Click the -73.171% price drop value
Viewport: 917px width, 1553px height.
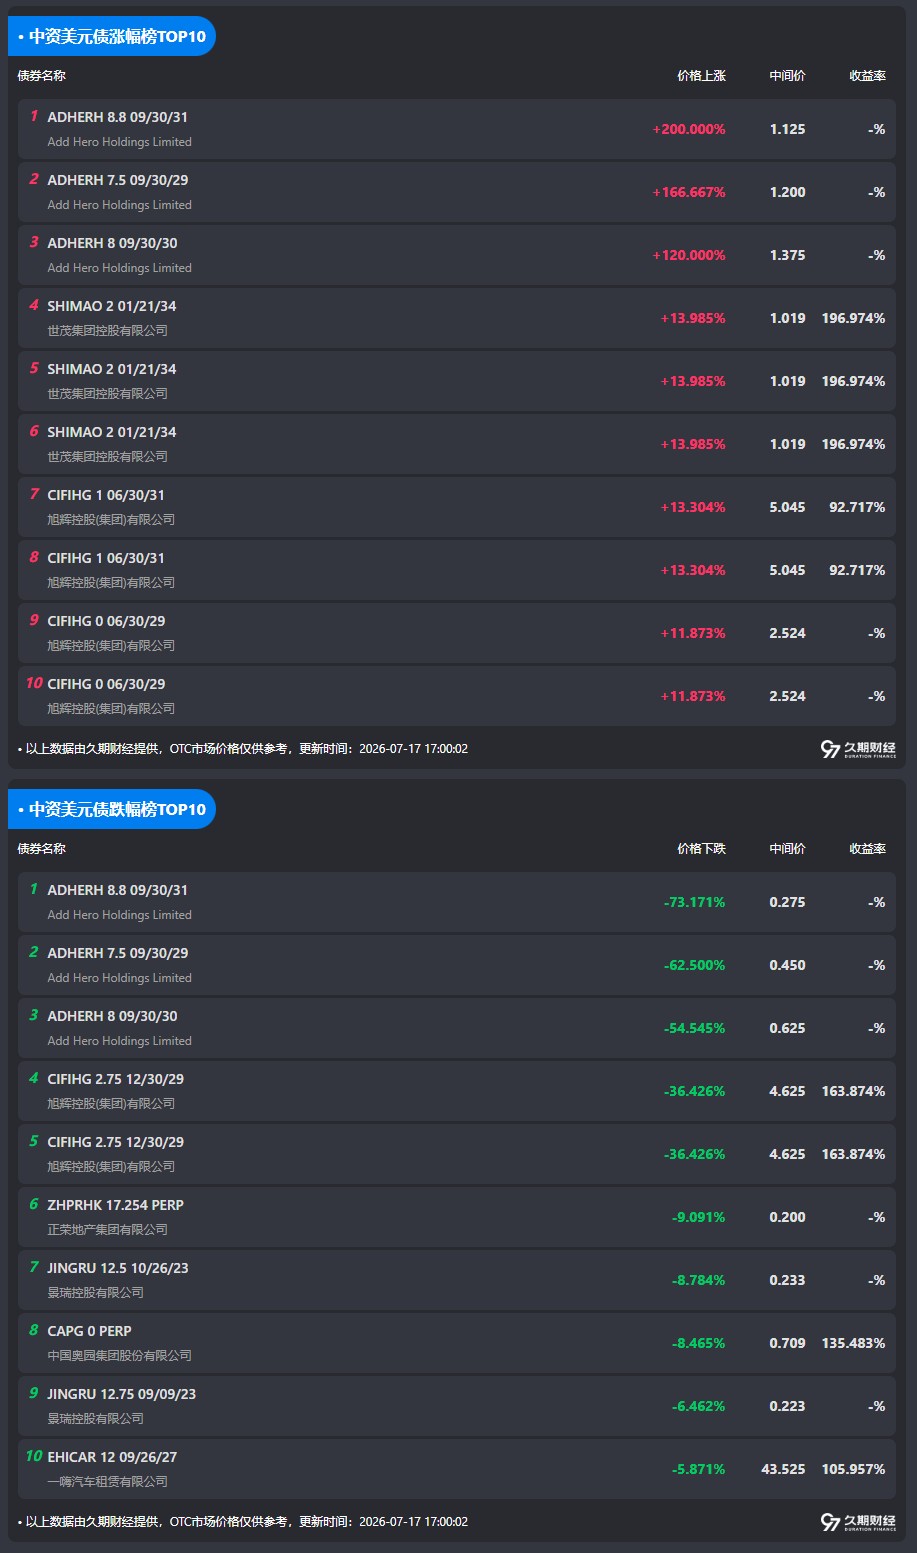[x=695, y=903]
